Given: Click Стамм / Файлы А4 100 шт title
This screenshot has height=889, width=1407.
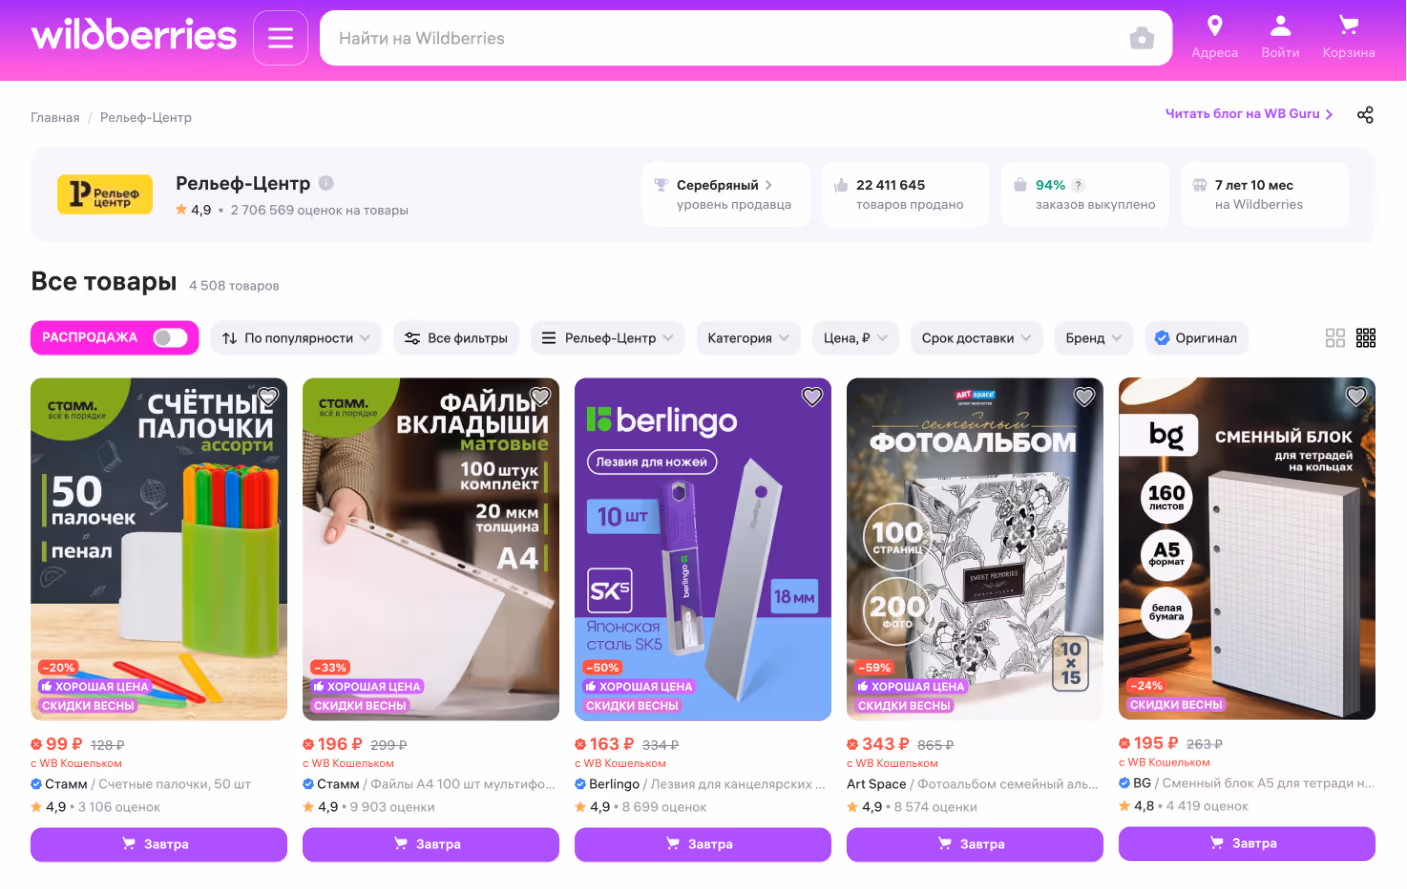Looking at the screenshot, I should pyautogui.click(x=430, y=784).
